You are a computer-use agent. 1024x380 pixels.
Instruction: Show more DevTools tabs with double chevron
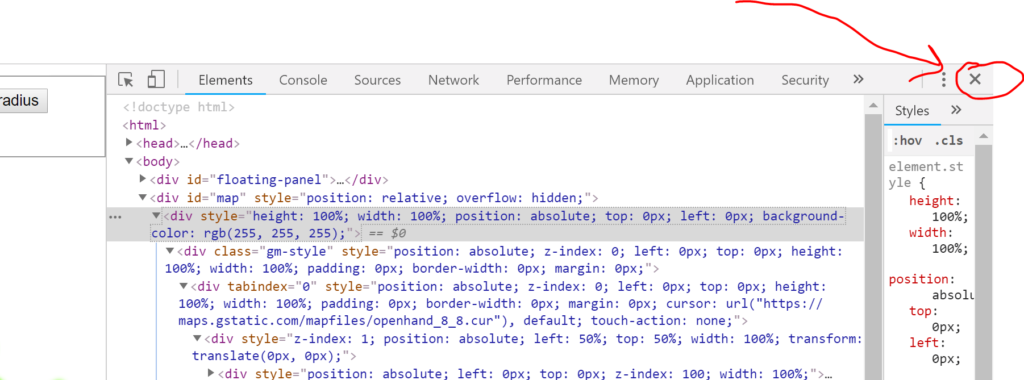coord(858,79)
